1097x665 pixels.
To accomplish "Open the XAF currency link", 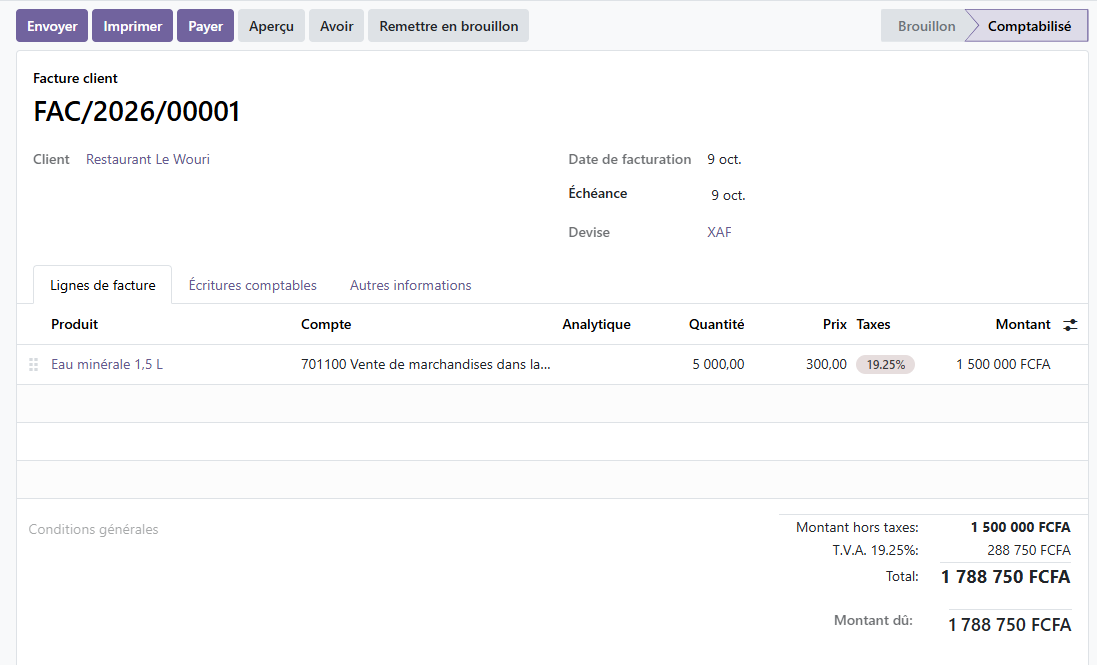I will 719,232.
